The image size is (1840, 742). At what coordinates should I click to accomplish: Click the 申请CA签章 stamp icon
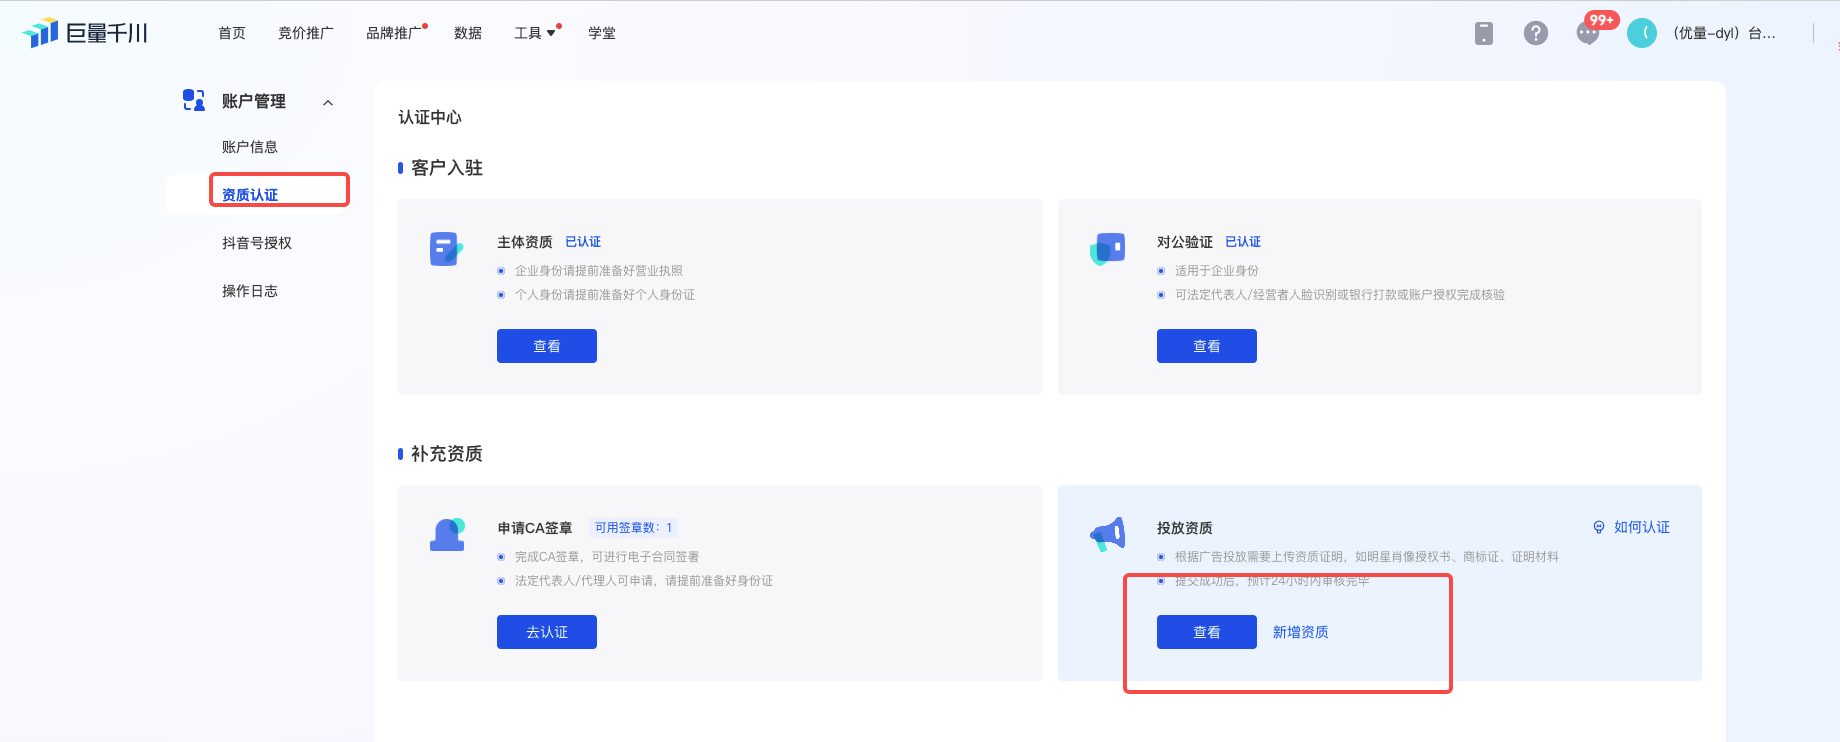click(447, 535)
